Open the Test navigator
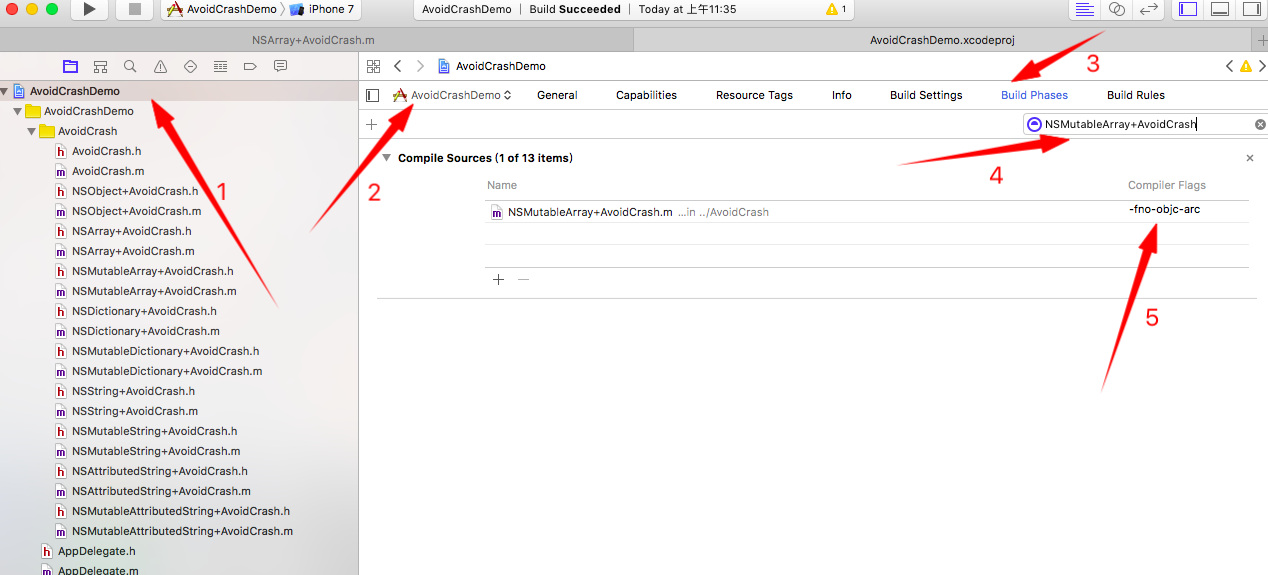Screen dimensions: 1268x575 [x=190, y=66]
